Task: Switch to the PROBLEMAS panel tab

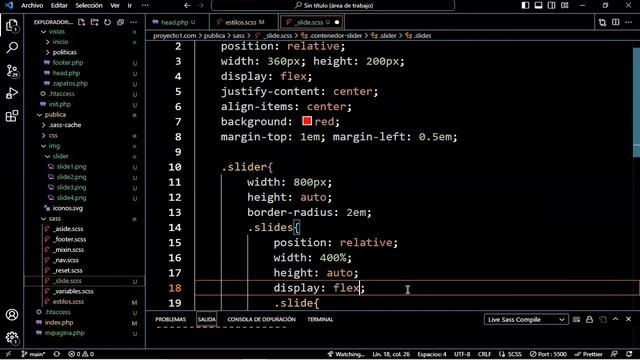Action: [170, 319]
